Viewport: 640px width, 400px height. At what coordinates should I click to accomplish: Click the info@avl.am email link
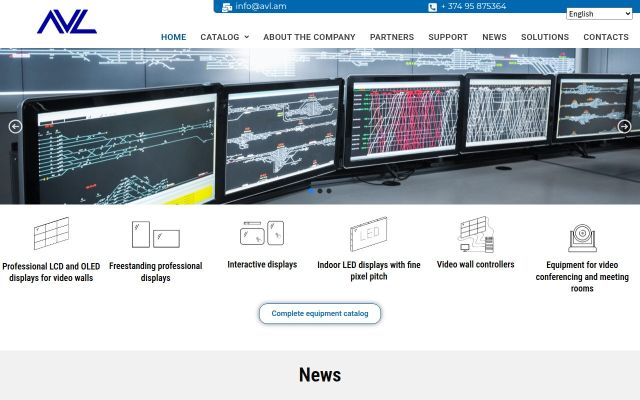tap(261, 6)
